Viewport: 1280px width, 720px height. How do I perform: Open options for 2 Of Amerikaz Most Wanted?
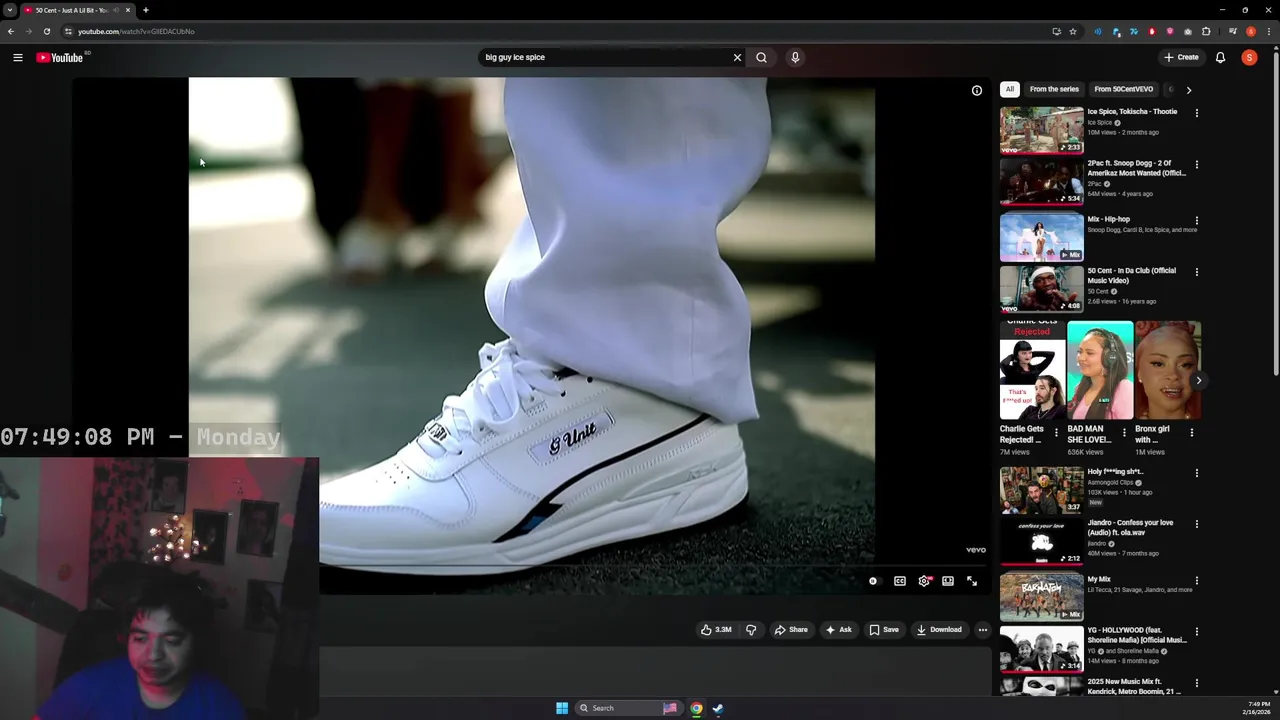click(x=1196, y=165)
